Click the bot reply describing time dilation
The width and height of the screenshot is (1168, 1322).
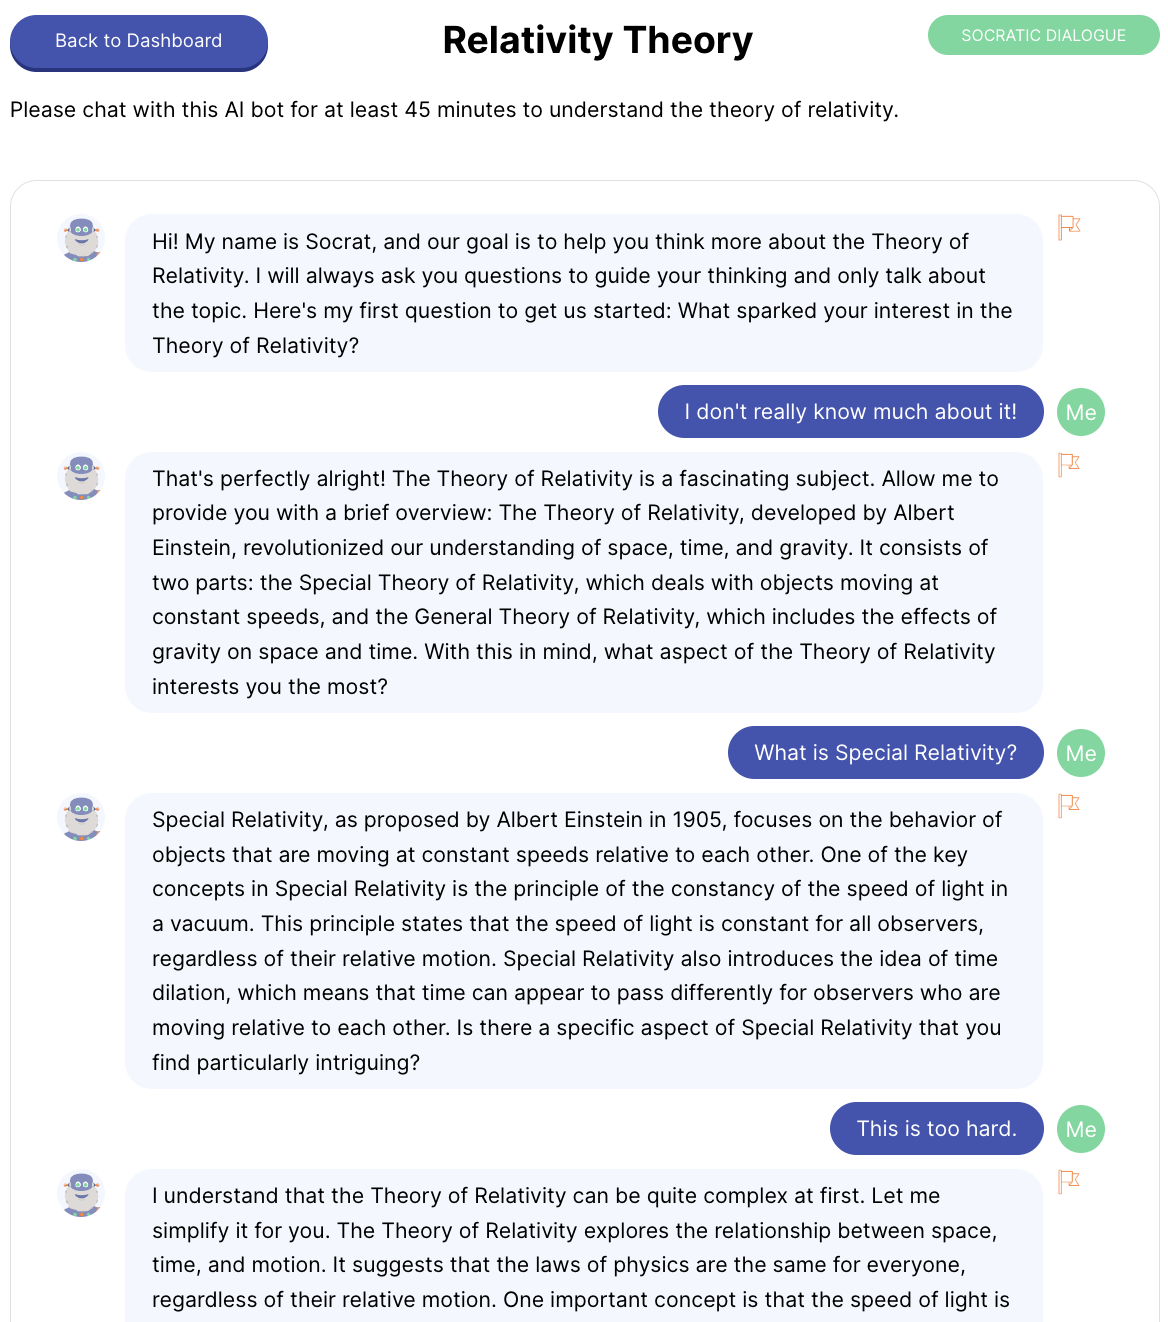point(583,941)
